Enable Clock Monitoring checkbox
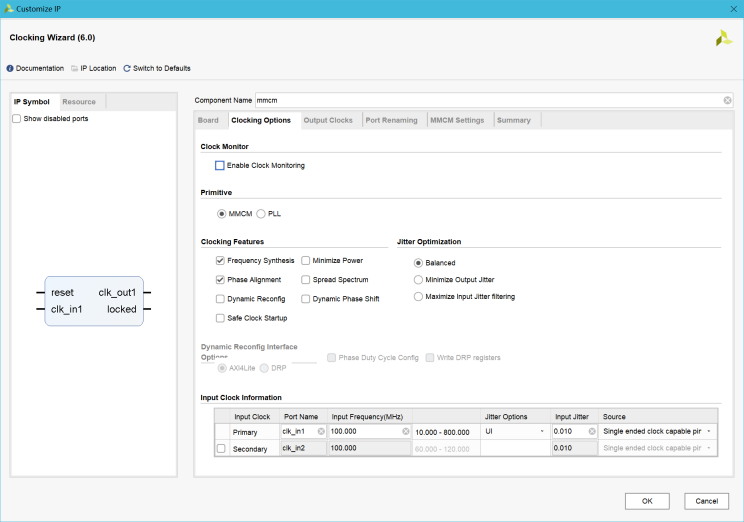Image resolution: width=744 pixels, height=522 pixels. (x=220, y=165)
